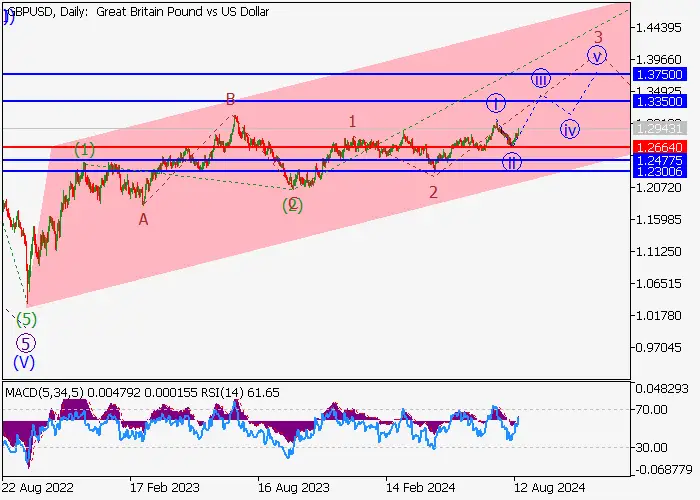This screenshot has height=500, width=700.
Task: Select the red 1.26640 price level label
Action: (x=659, y=147)
